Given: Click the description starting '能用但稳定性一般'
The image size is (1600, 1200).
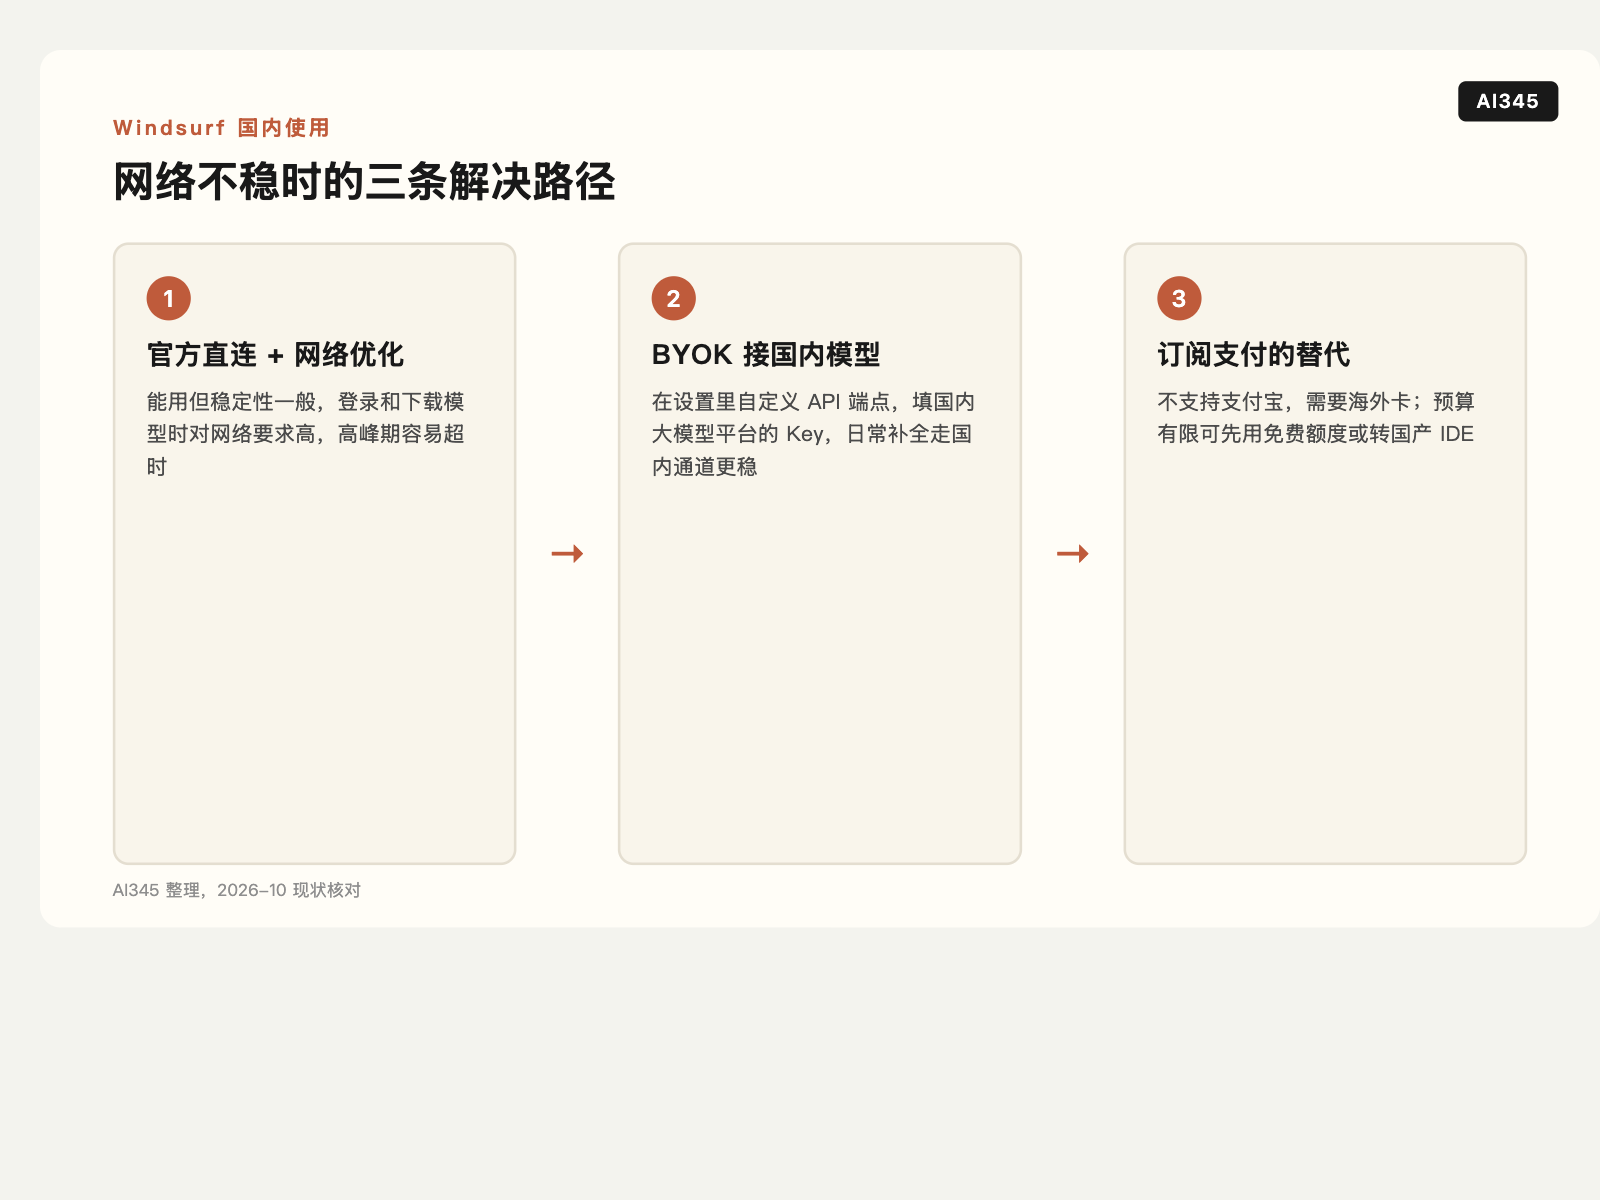Looking at the screenshot, I should 306,434.
